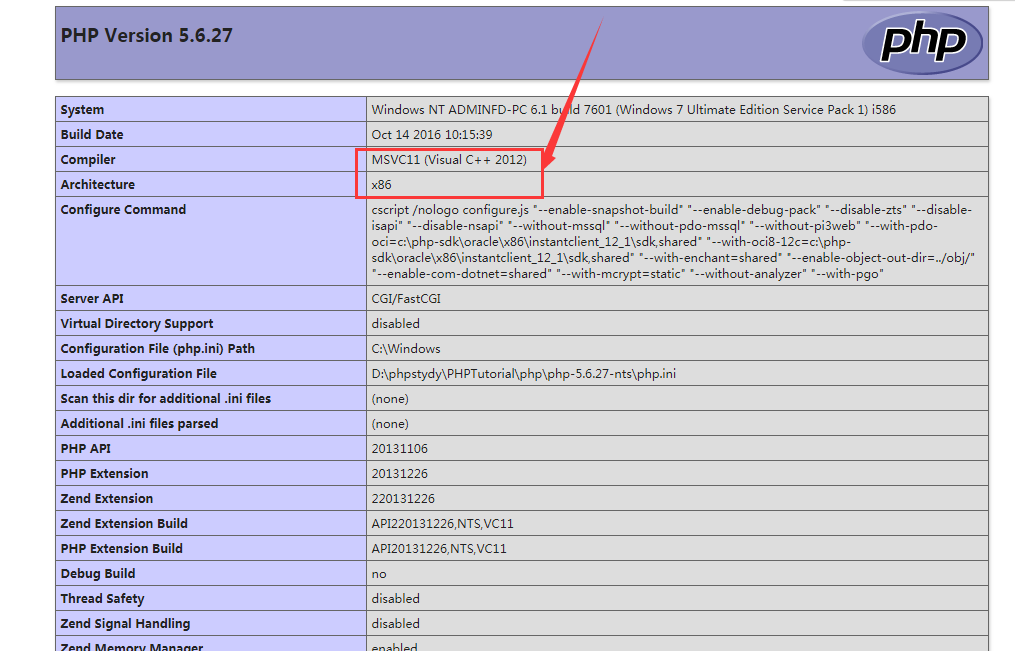Click the PHP Extension 20131226 value
This screenshot has width=1015, height=651.
point(394,473)
